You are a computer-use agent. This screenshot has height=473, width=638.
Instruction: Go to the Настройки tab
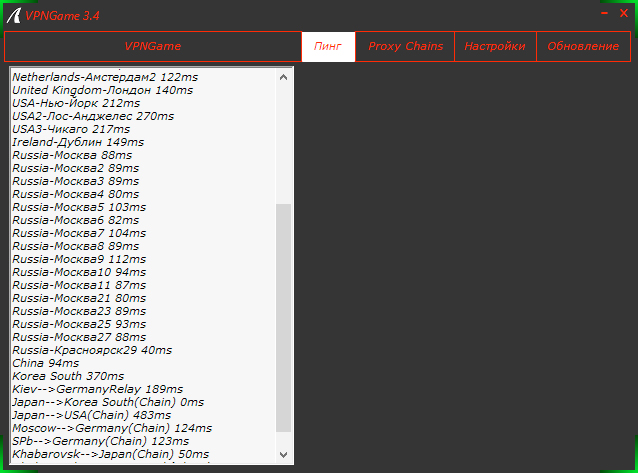coord(495,46)
